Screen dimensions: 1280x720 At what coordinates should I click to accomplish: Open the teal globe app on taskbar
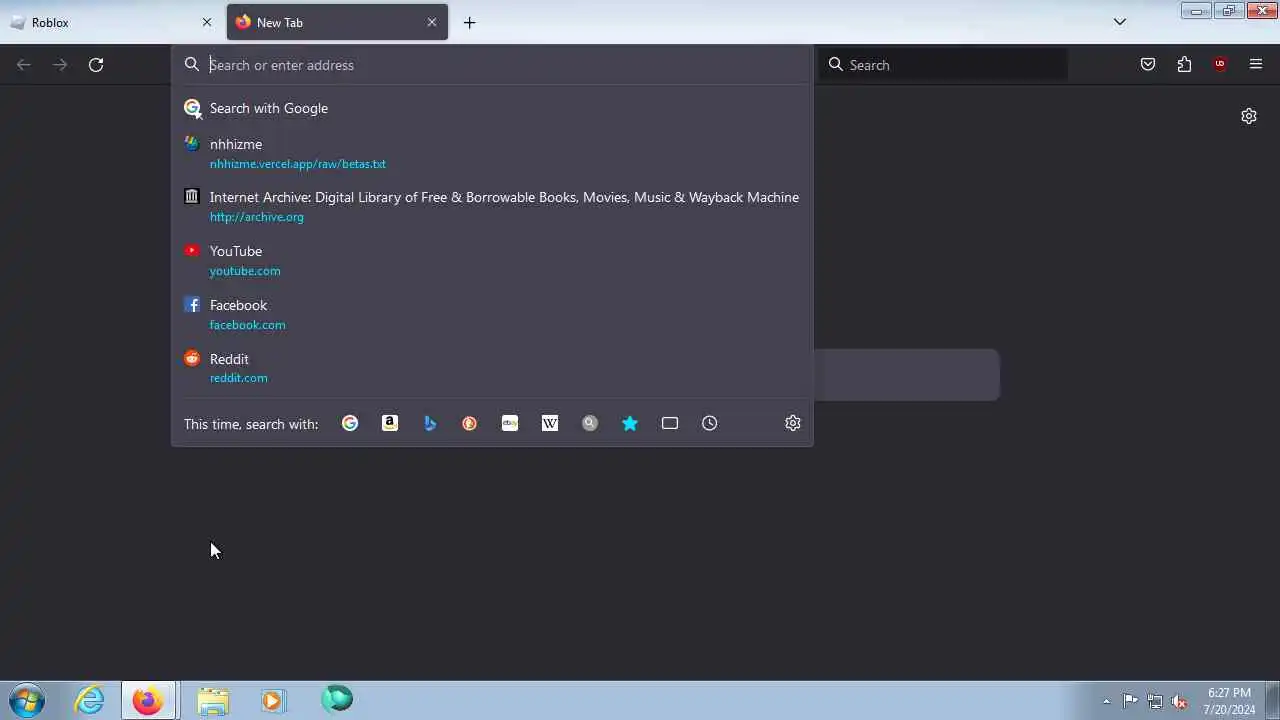(x=336, y=699)
